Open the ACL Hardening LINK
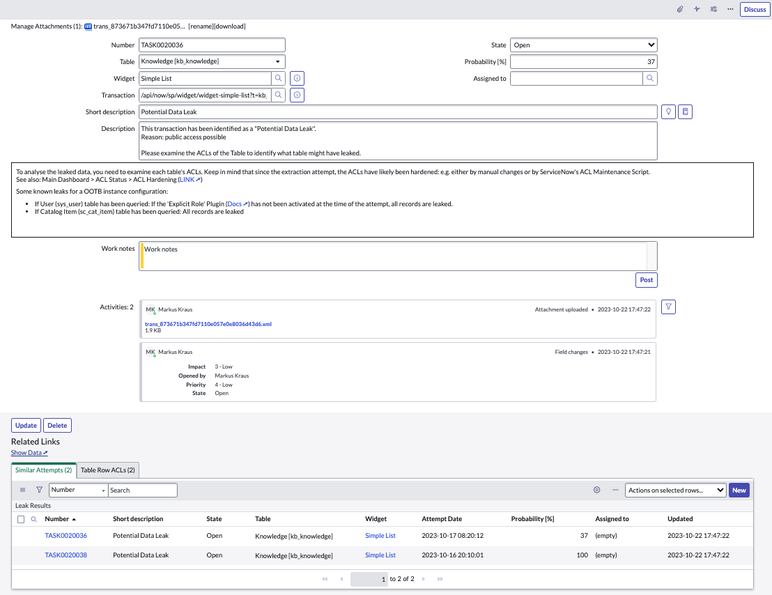This screenshot has height=595, width=772. (x=190, y=180)
